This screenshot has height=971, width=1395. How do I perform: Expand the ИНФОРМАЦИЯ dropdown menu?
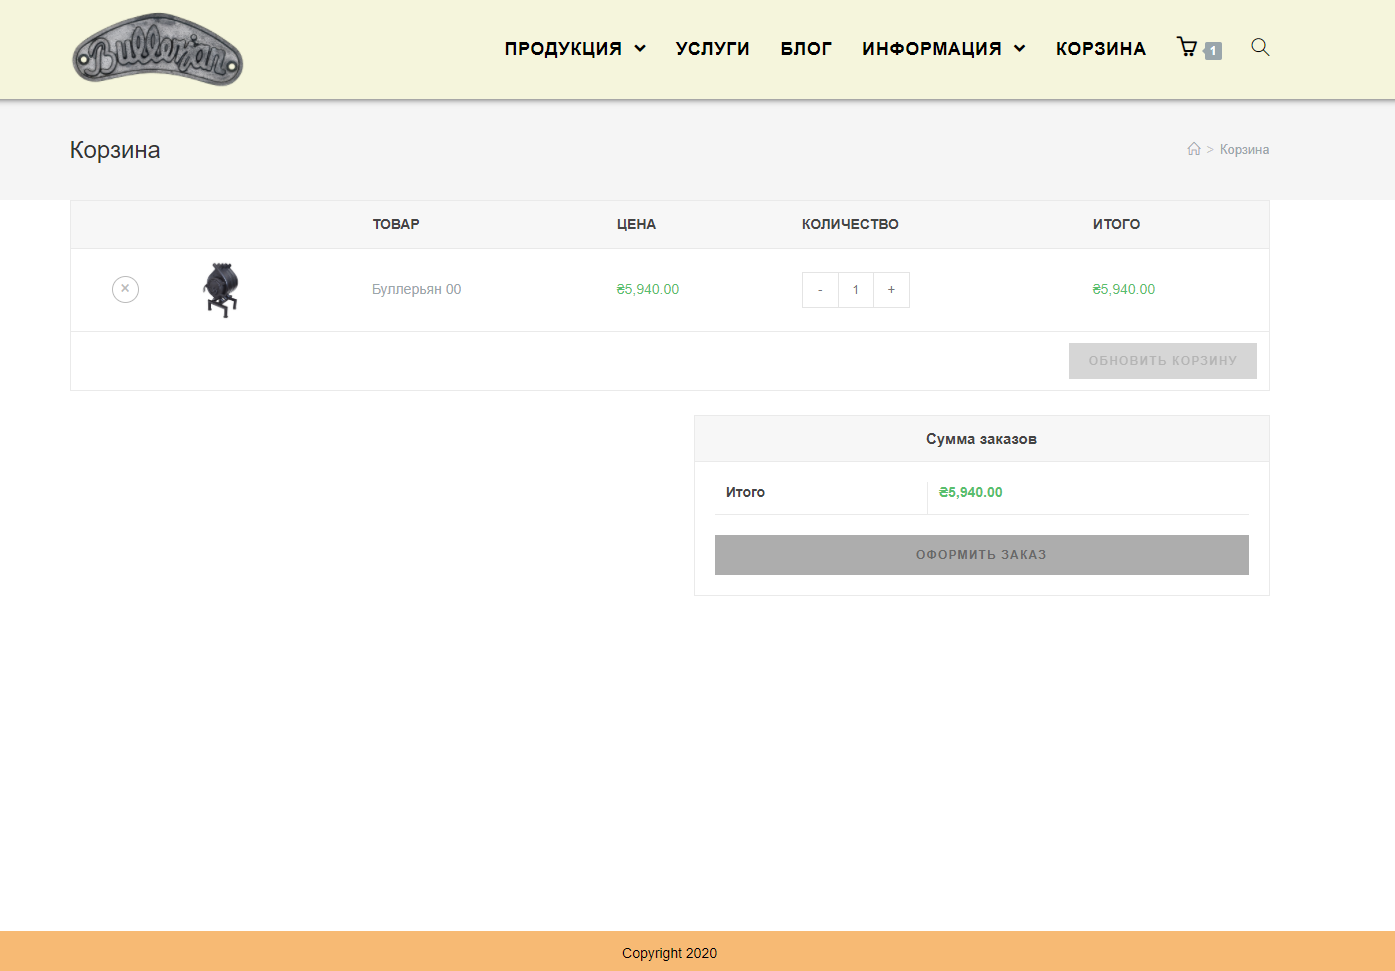click(944, 48)
